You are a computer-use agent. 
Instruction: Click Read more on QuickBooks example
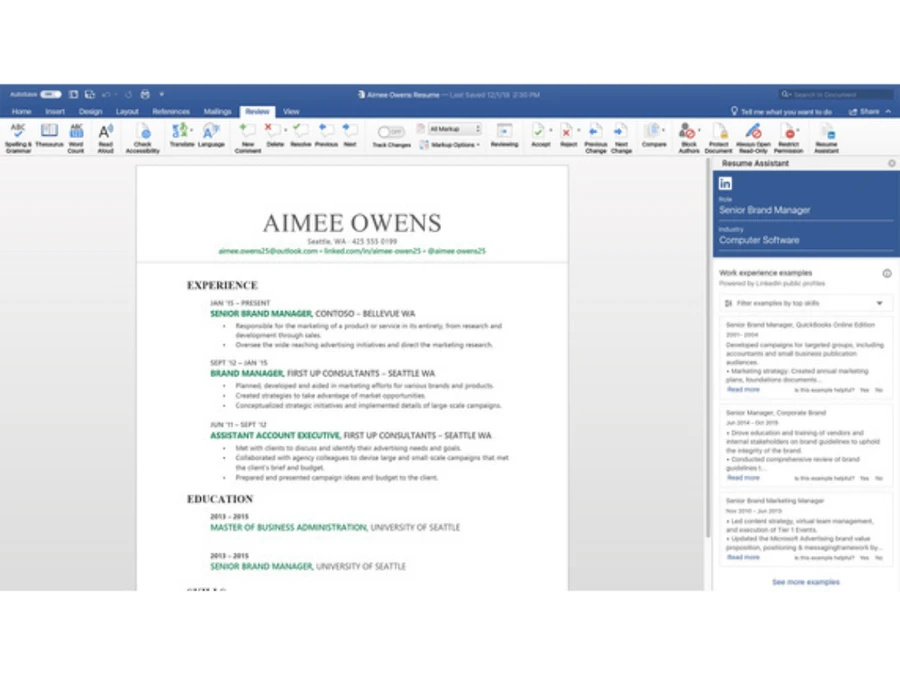[x=743, y=390]
